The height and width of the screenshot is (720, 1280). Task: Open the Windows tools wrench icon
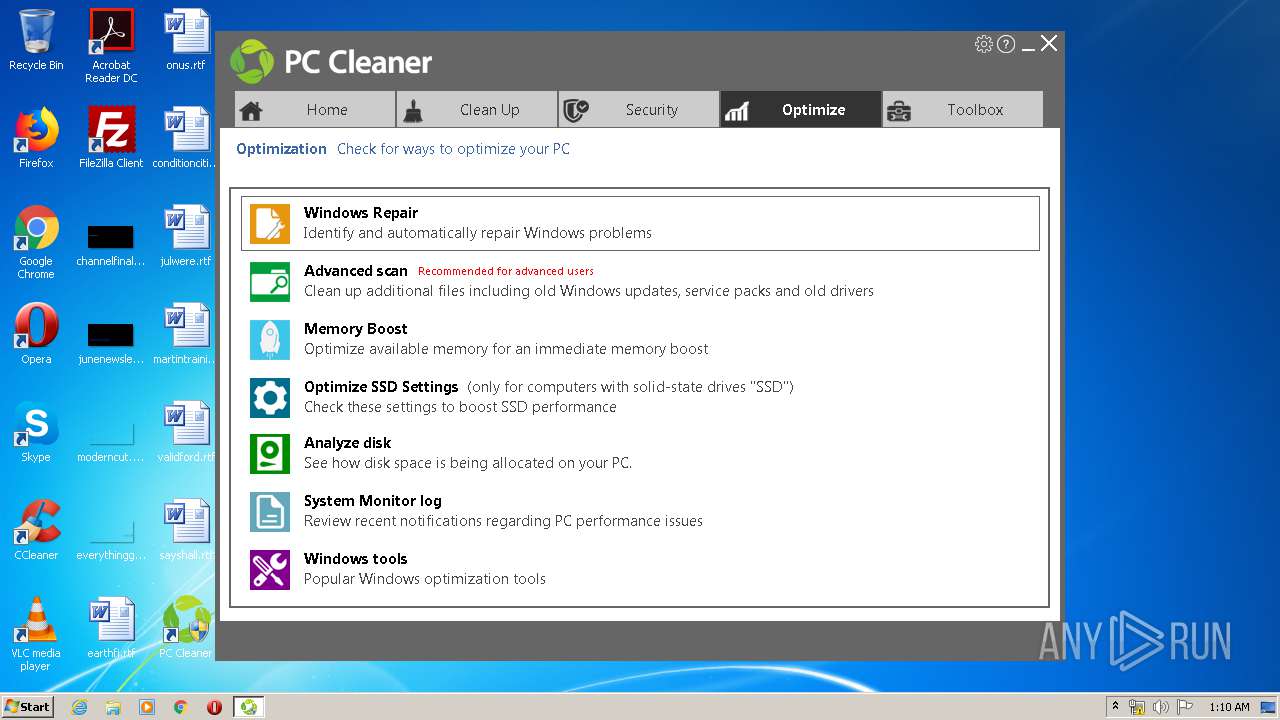pyautogui.click(x=270, y=570)
